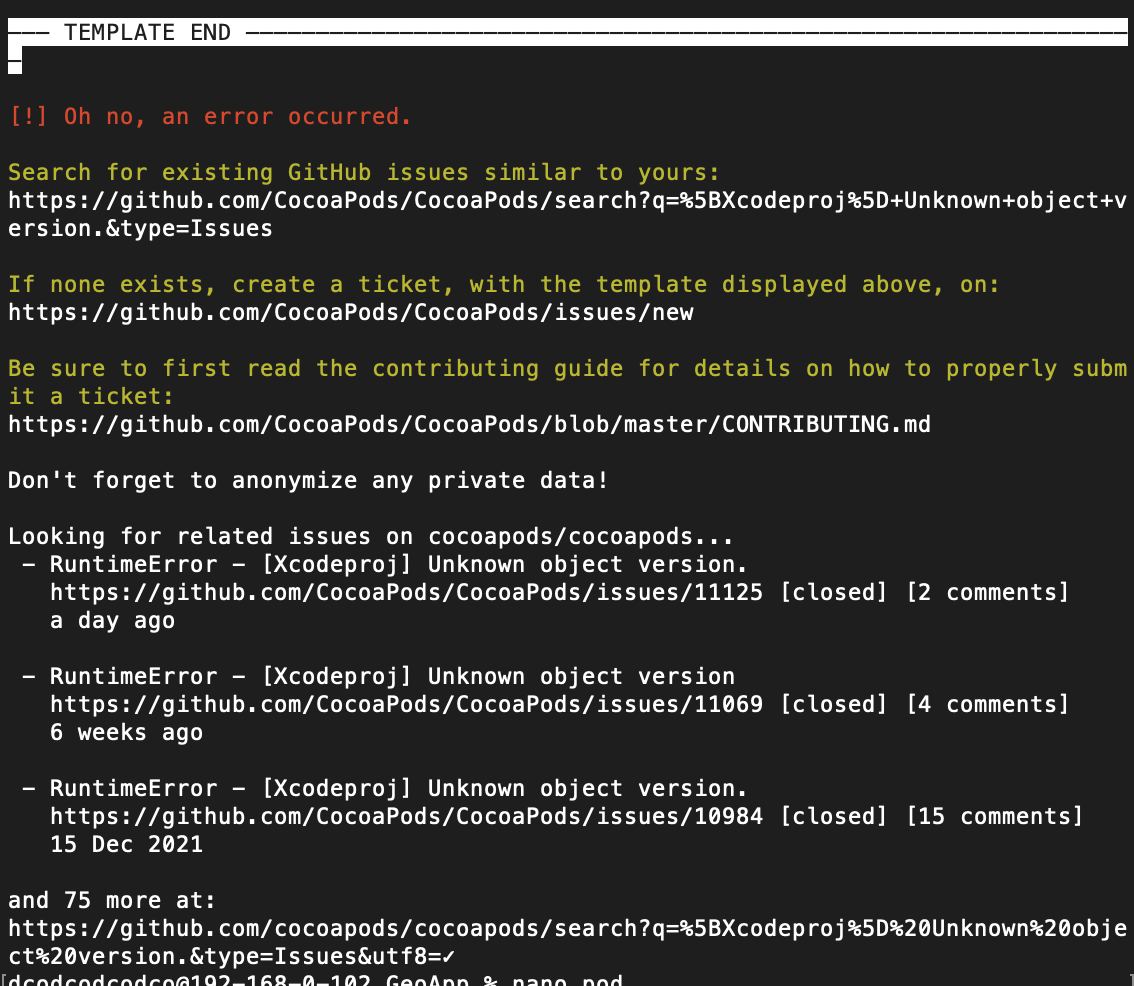Click the '[closed]' tag of issue 11069
Screen dimensions: 1134x986
click(x=833, y=705)
